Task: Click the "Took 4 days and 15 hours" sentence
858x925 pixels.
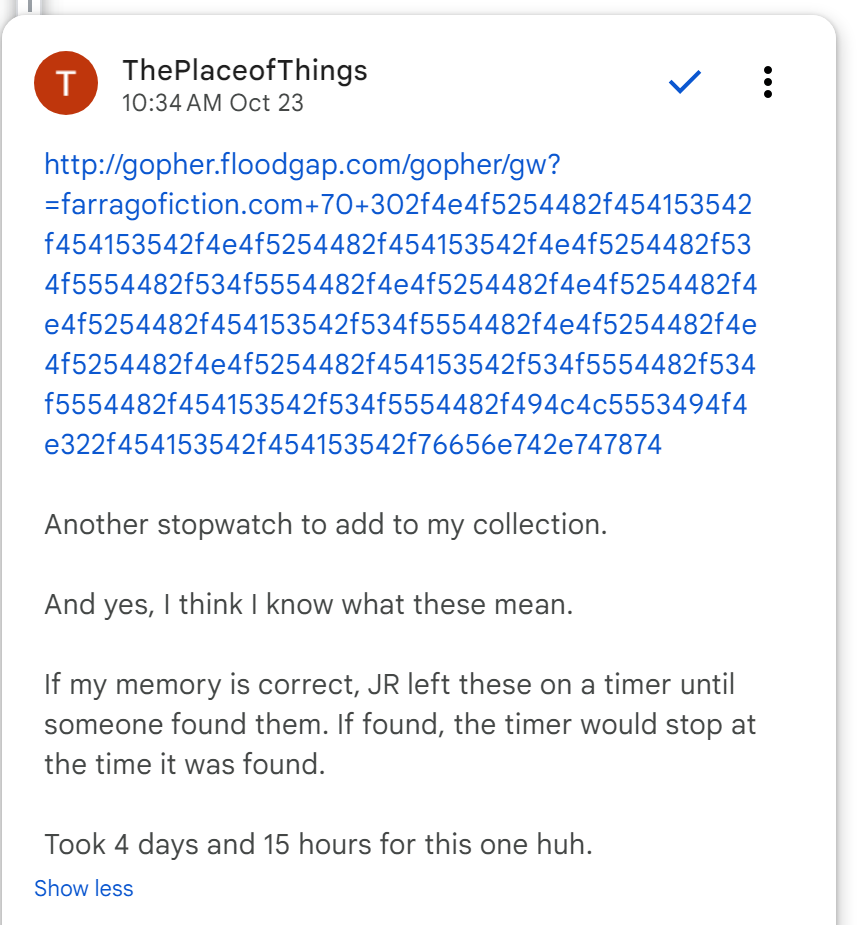Action: point(318,845)
